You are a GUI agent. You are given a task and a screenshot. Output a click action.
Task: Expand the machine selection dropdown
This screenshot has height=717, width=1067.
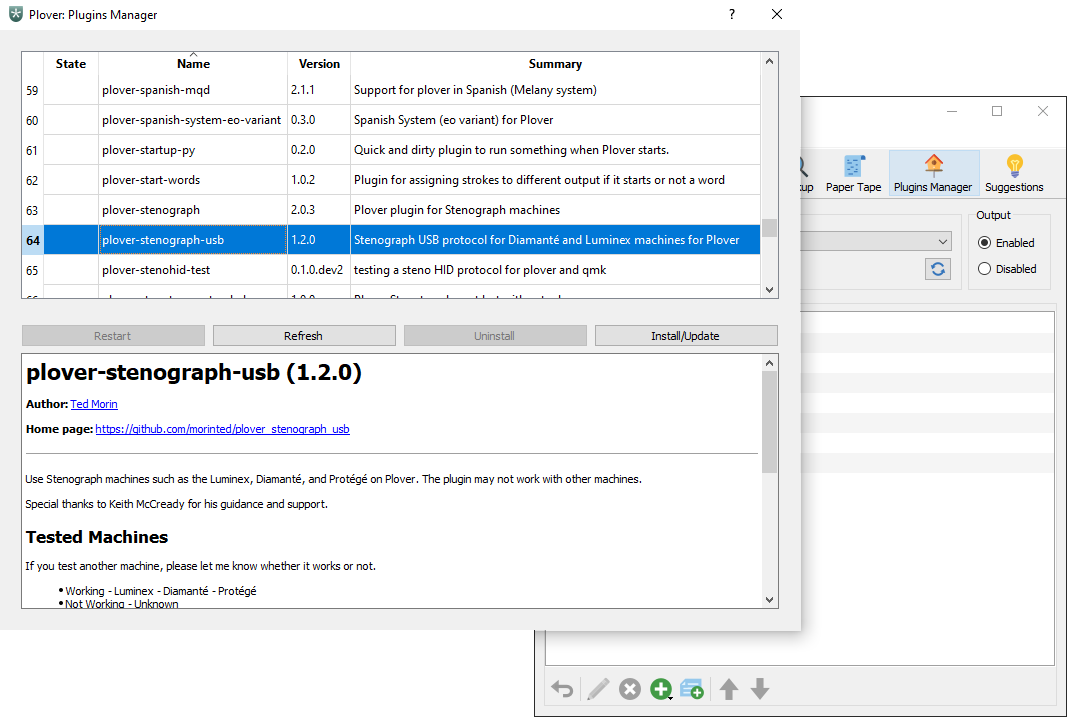click(x=943, y=241)
